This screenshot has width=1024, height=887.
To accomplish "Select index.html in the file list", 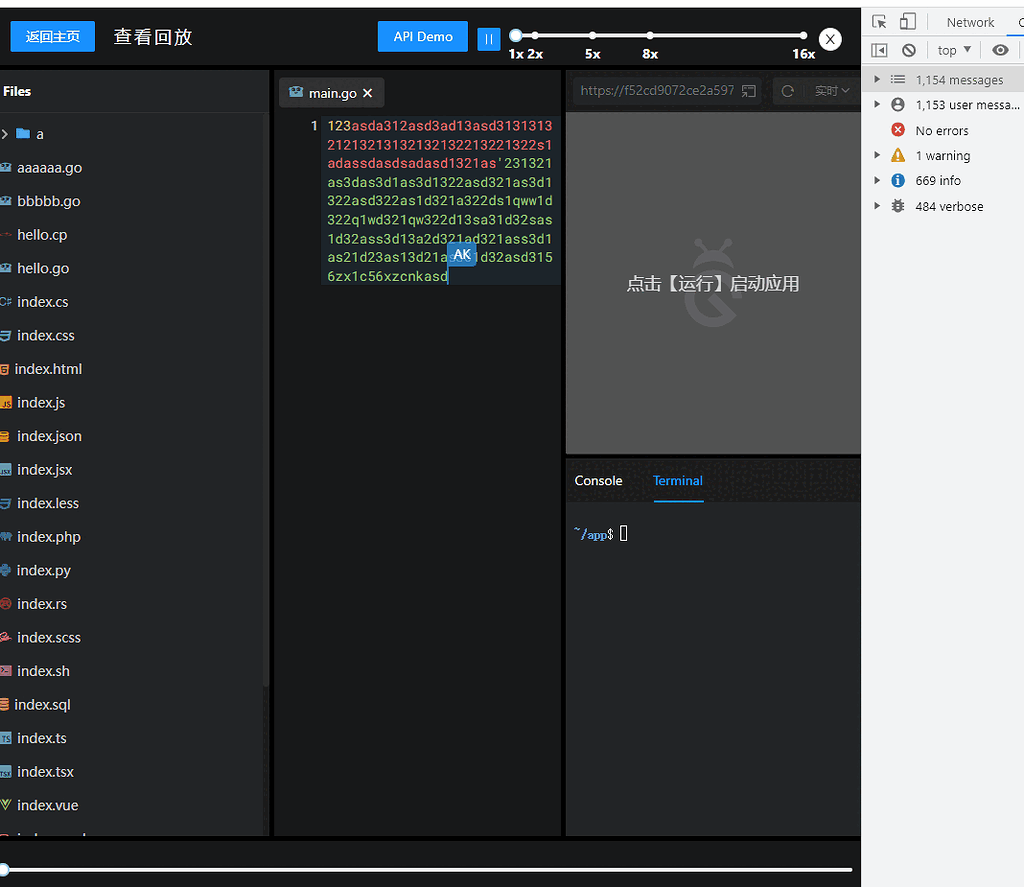I will click(48, 369).
